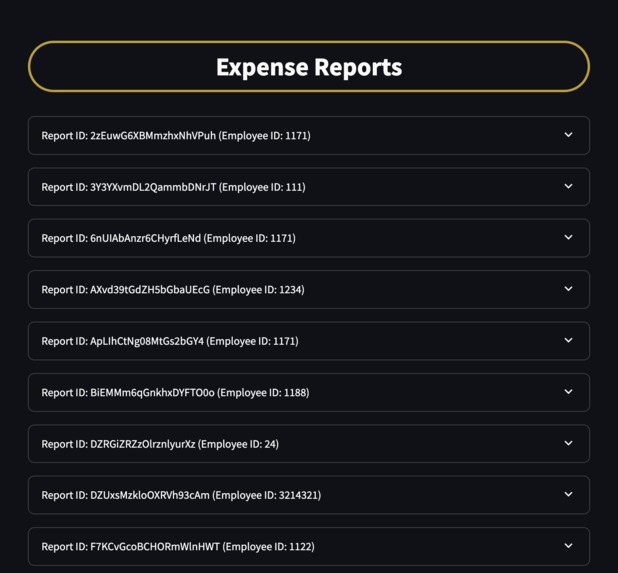
Task: Click text 'Report ID: 3Y3YXvmDL2QammbDNrJT (Employee ID: 111)'
Action: click(173, 187)
